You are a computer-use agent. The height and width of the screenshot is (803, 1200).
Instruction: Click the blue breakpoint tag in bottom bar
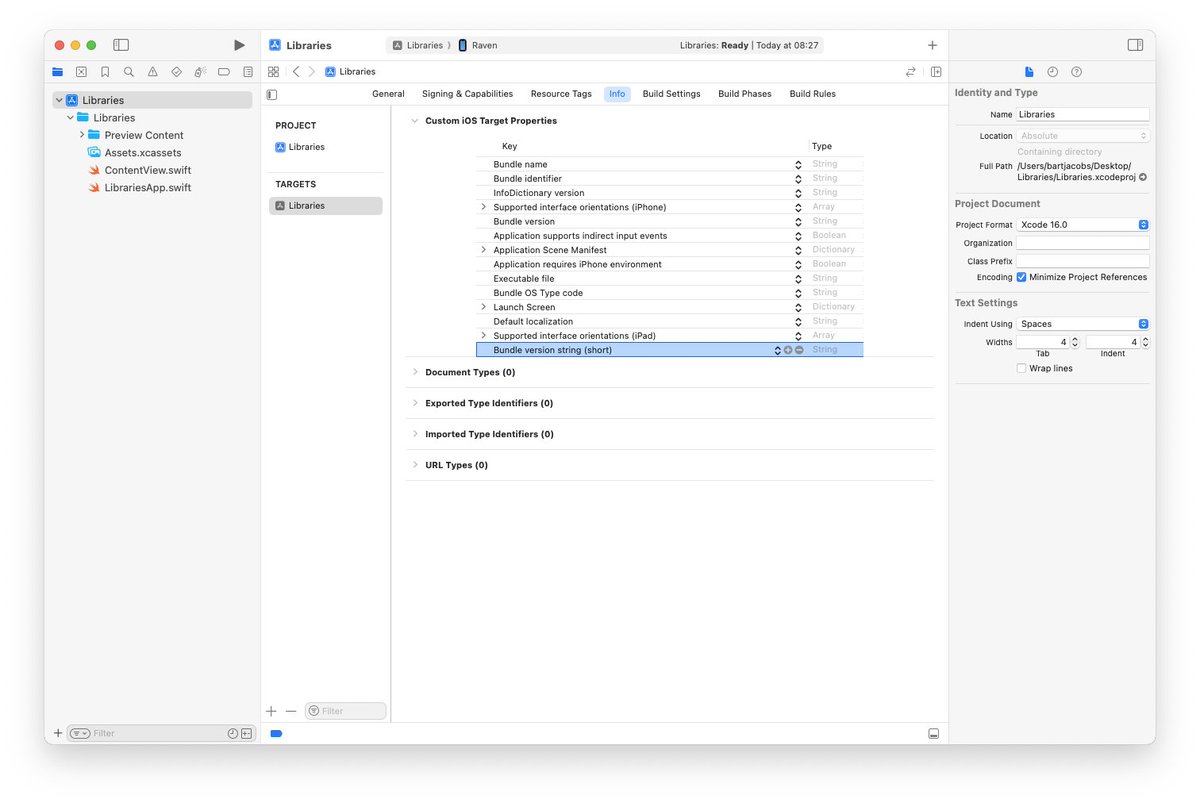tap(277, 734)
